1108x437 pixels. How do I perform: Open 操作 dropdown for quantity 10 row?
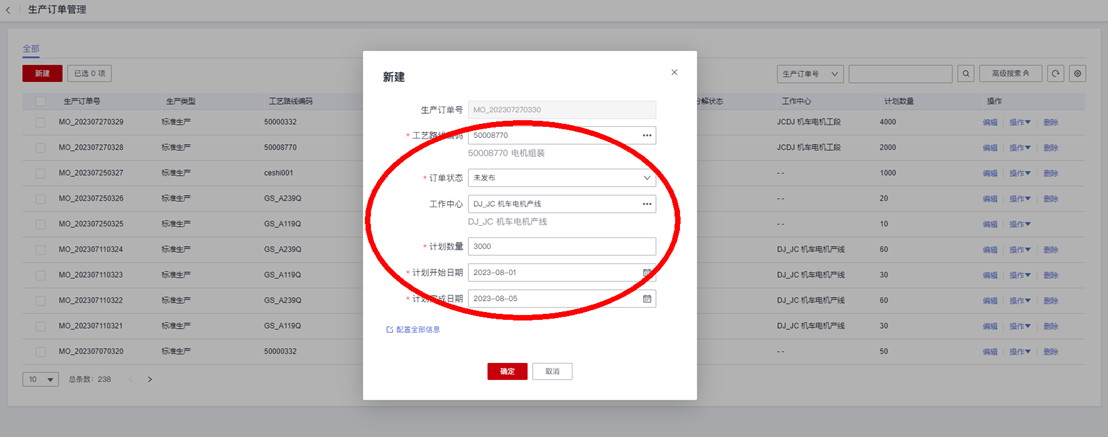click(1020, 224)
